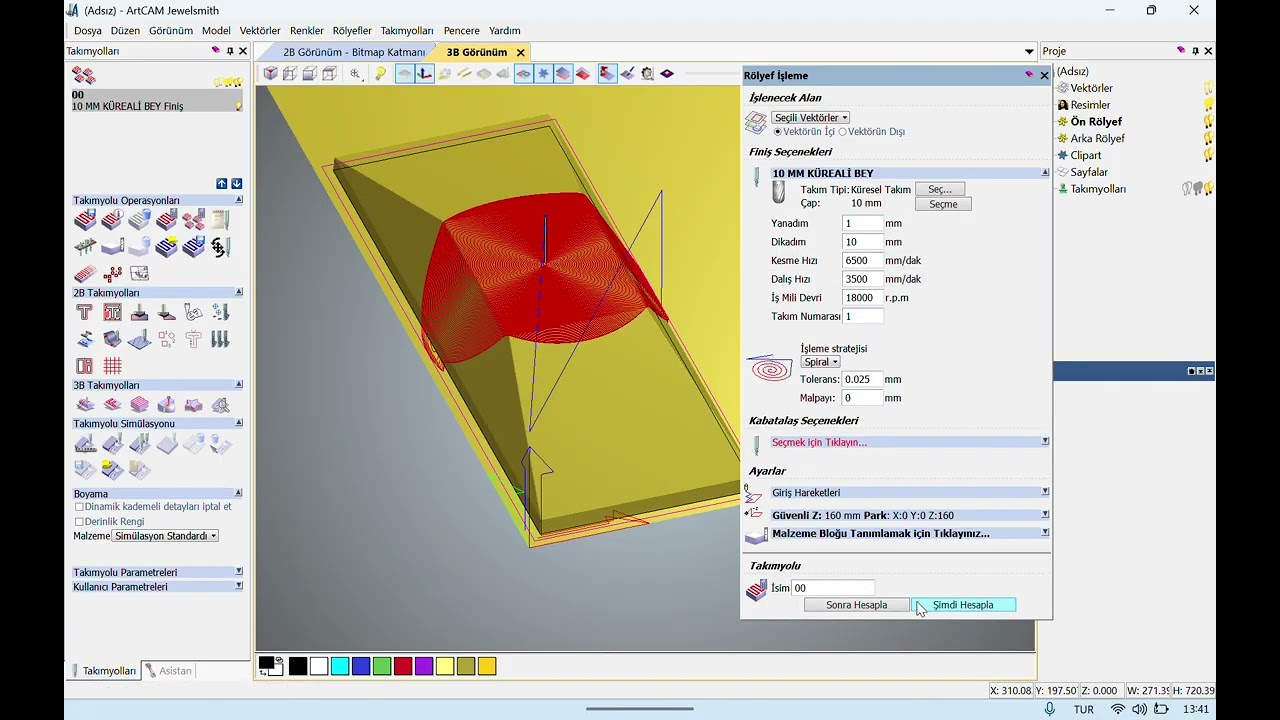Image resolution: width=1280 pixels, height=720 pixels.
Task: Click the İsim toolpath name field
Action: click(x=833, y=588)
